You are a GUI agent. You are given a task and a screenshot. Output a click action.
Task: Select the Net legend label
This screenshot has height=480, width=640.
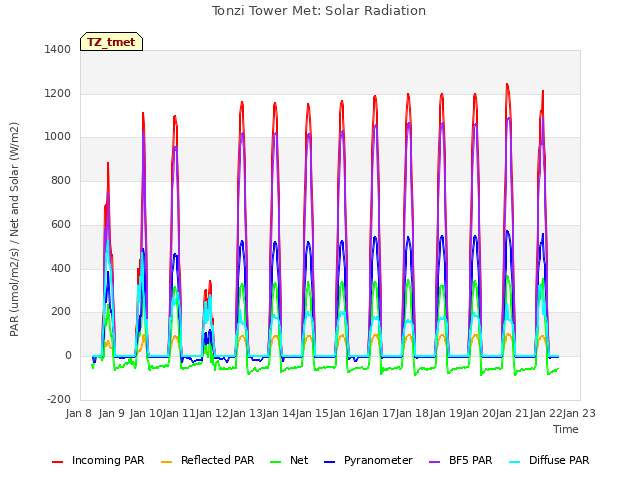tap(299, 460)
